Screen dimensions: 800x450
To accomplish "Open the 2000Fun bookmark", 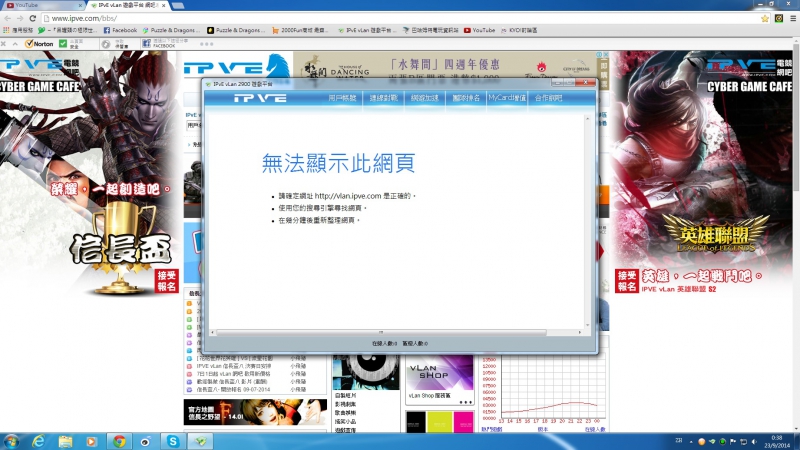I will [x=300, y=31].
